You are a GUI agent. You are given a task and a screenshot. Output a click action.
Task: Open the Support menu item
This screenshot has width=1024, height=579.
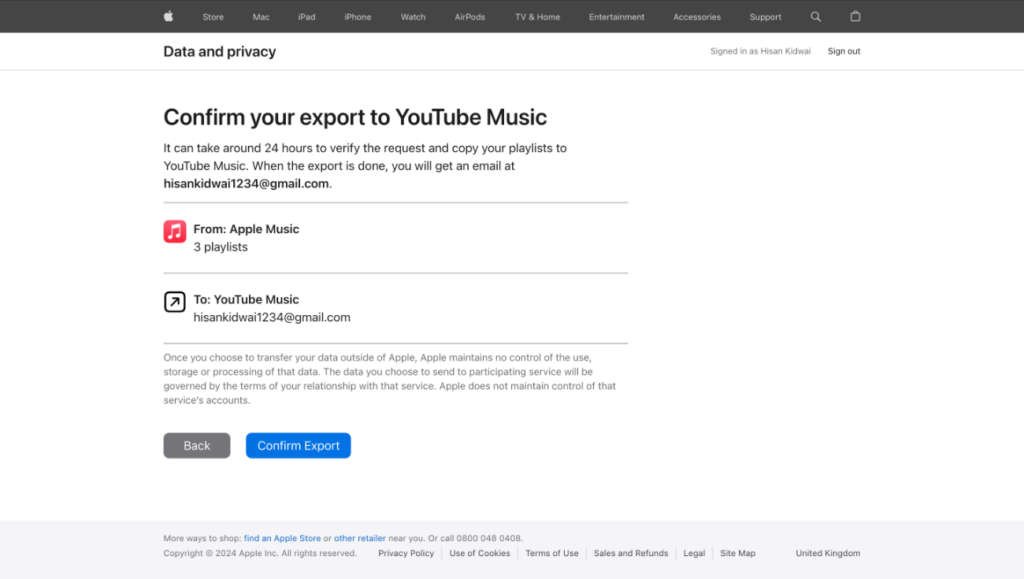(x=765, y=16)
